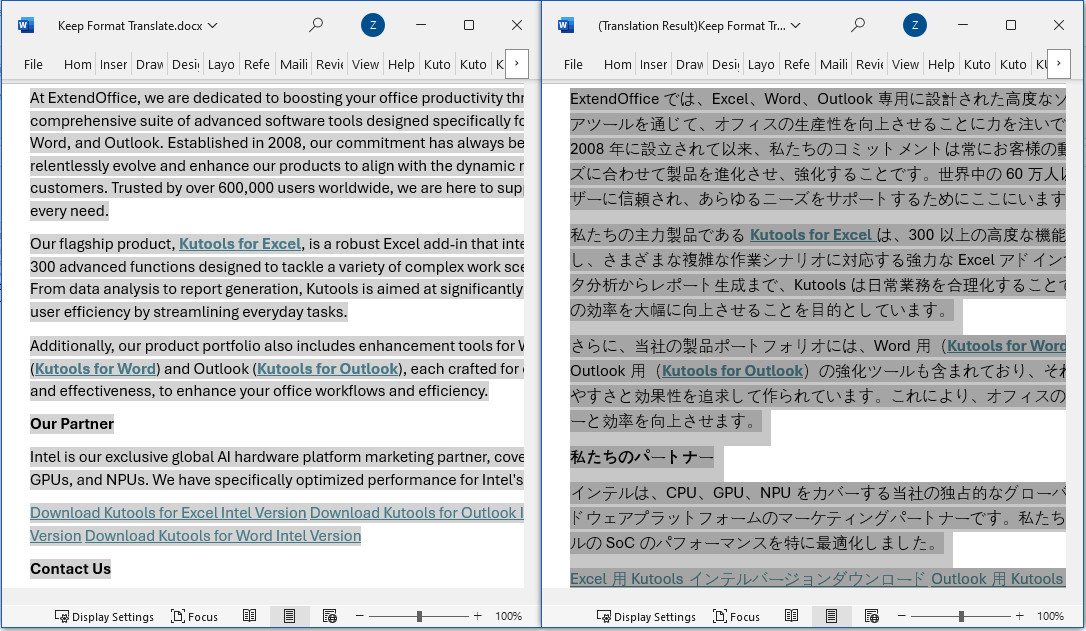Viewport: 1086px width, 631px height.
Task: Open Help tab in left window
Action: coord(401,64)
